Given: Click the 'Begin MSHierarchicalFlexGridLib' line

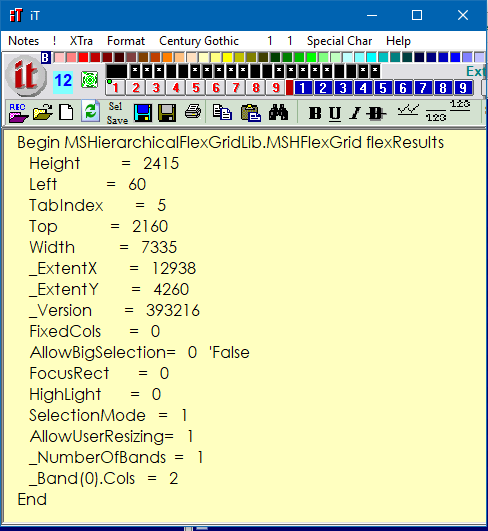Looking at the screenshot, I should pyautogui.click(x=230, y=143).
